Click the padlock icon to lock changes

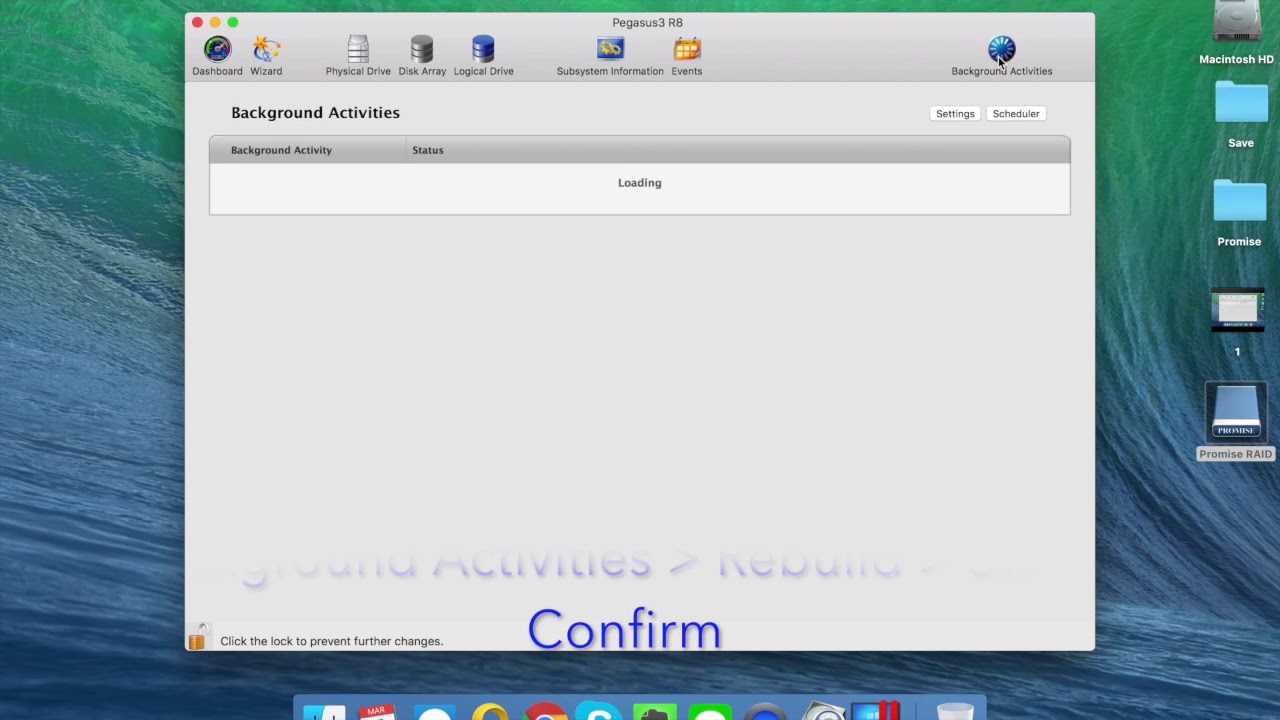point(197,637)
